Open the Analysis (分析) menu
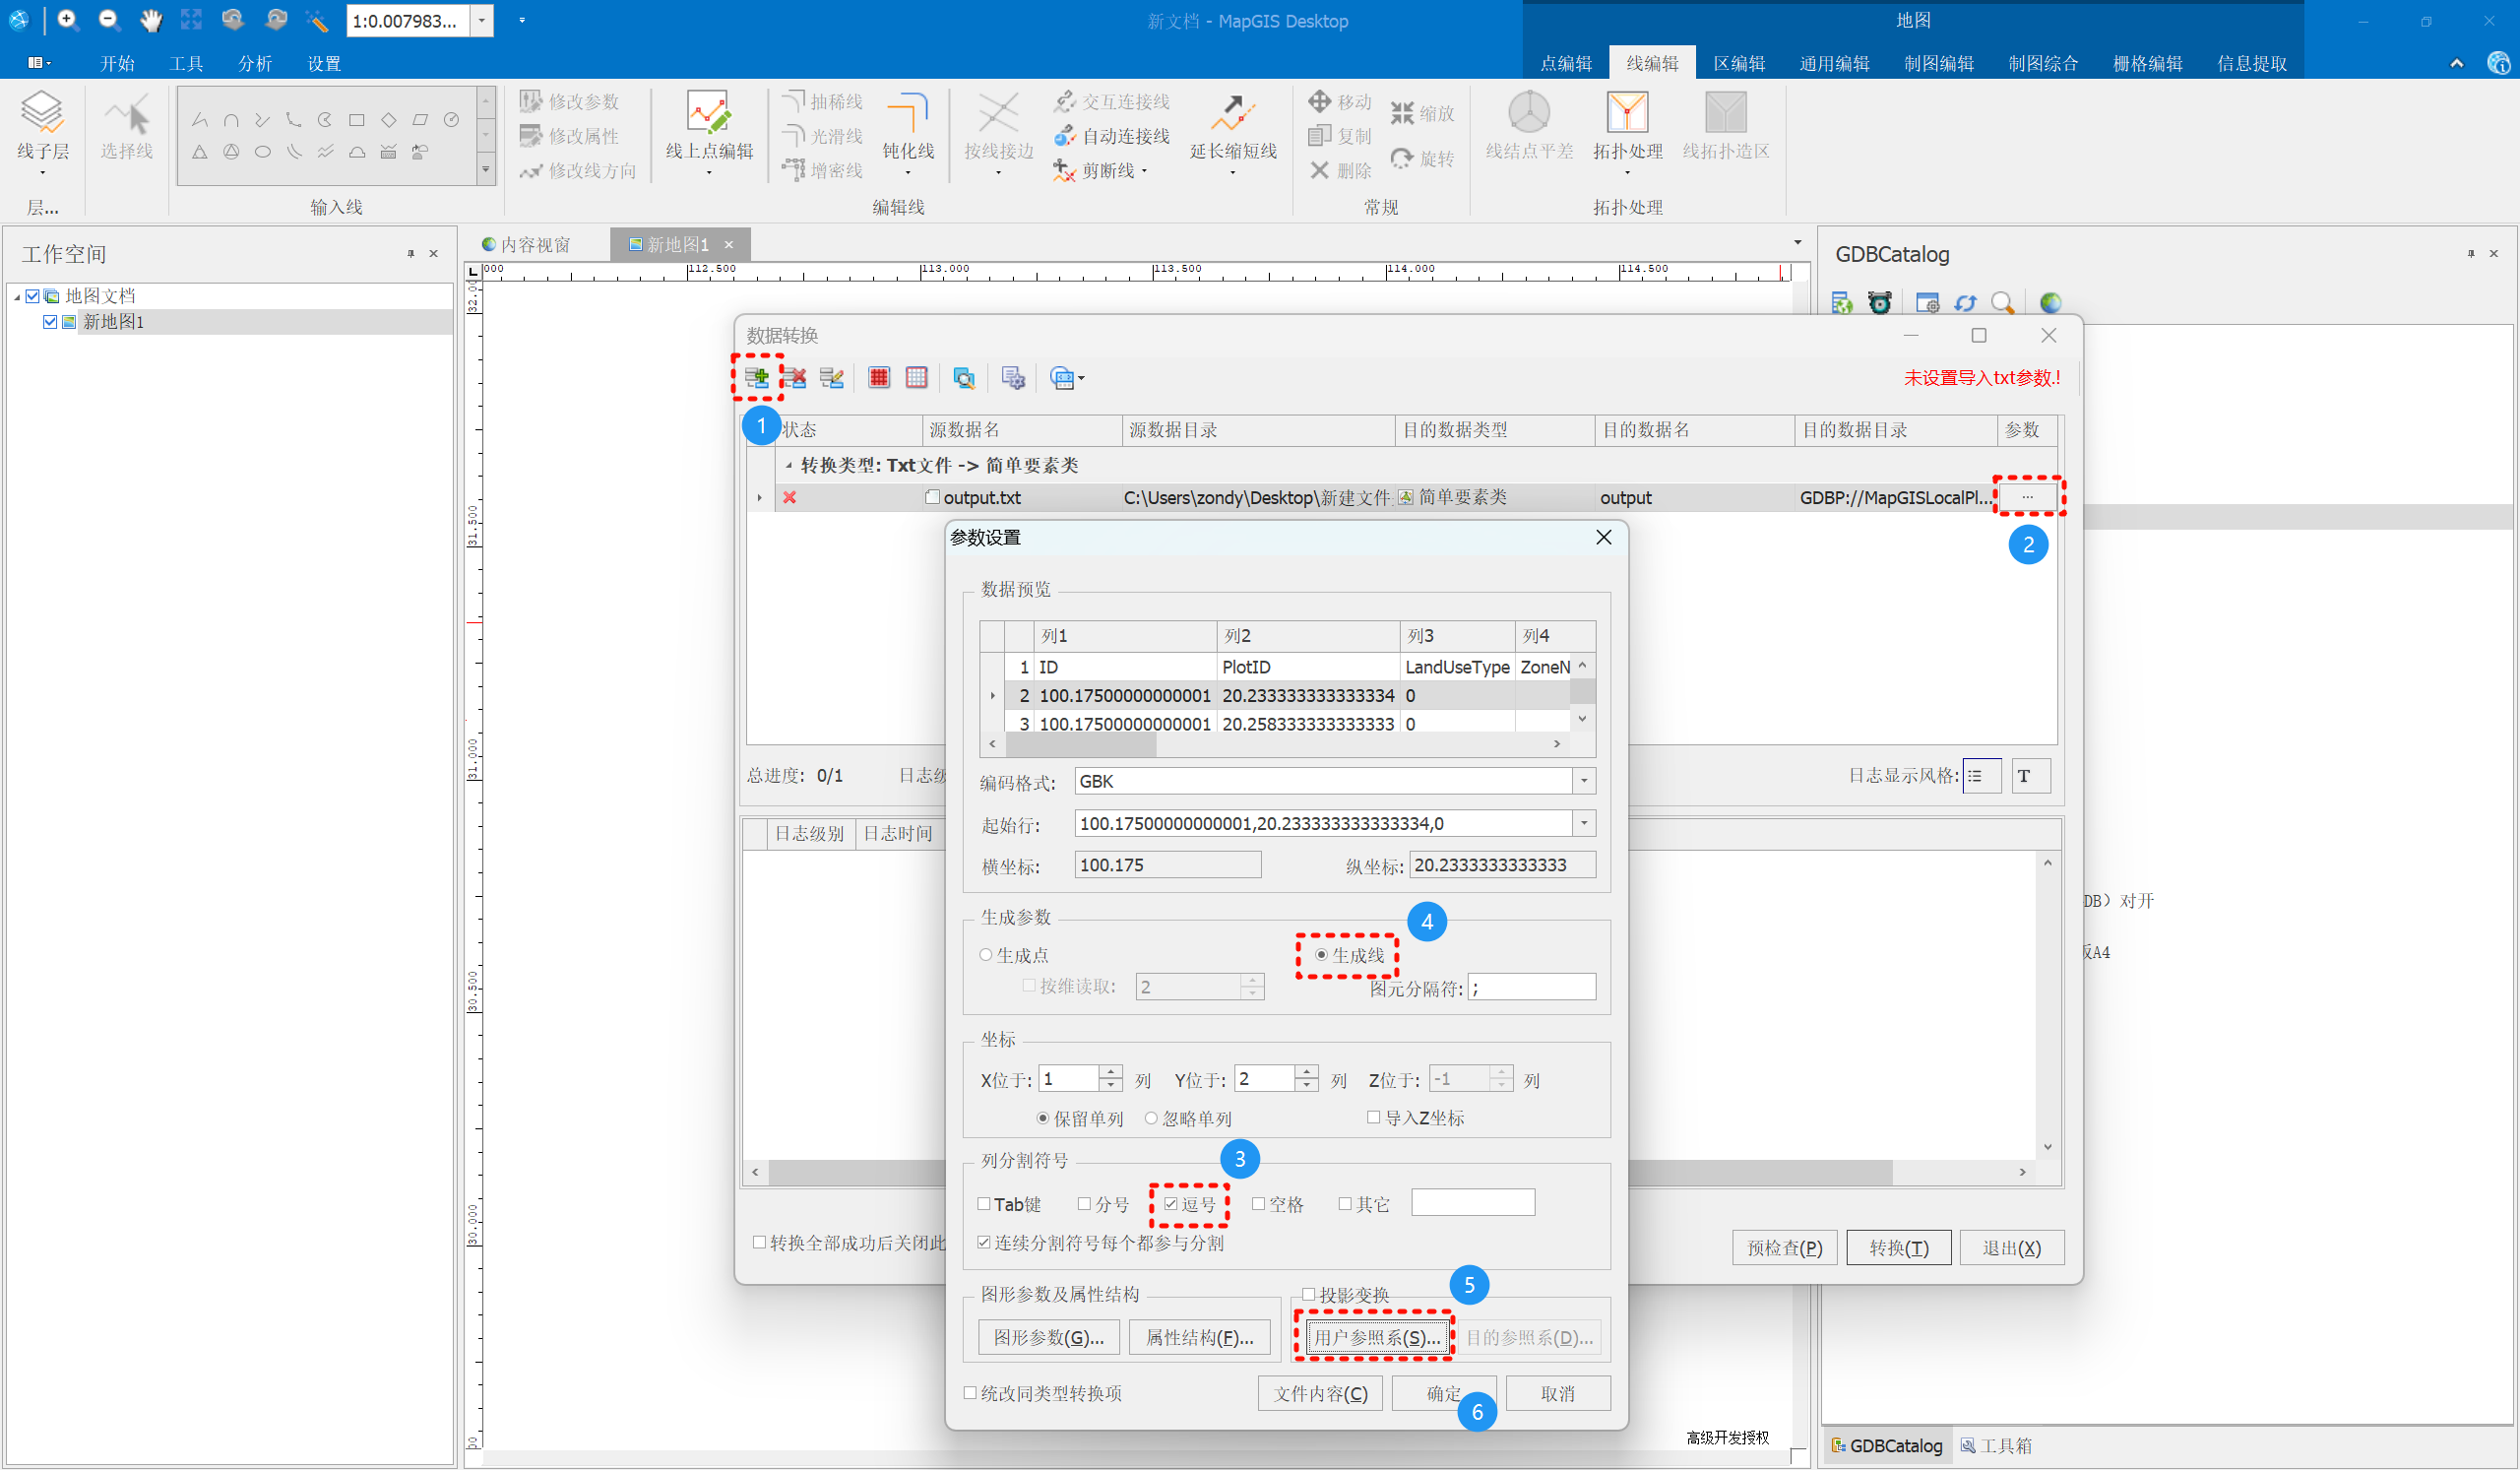Image resolution: width=2520 pixels, height=1470 pixels. [254, 64]
